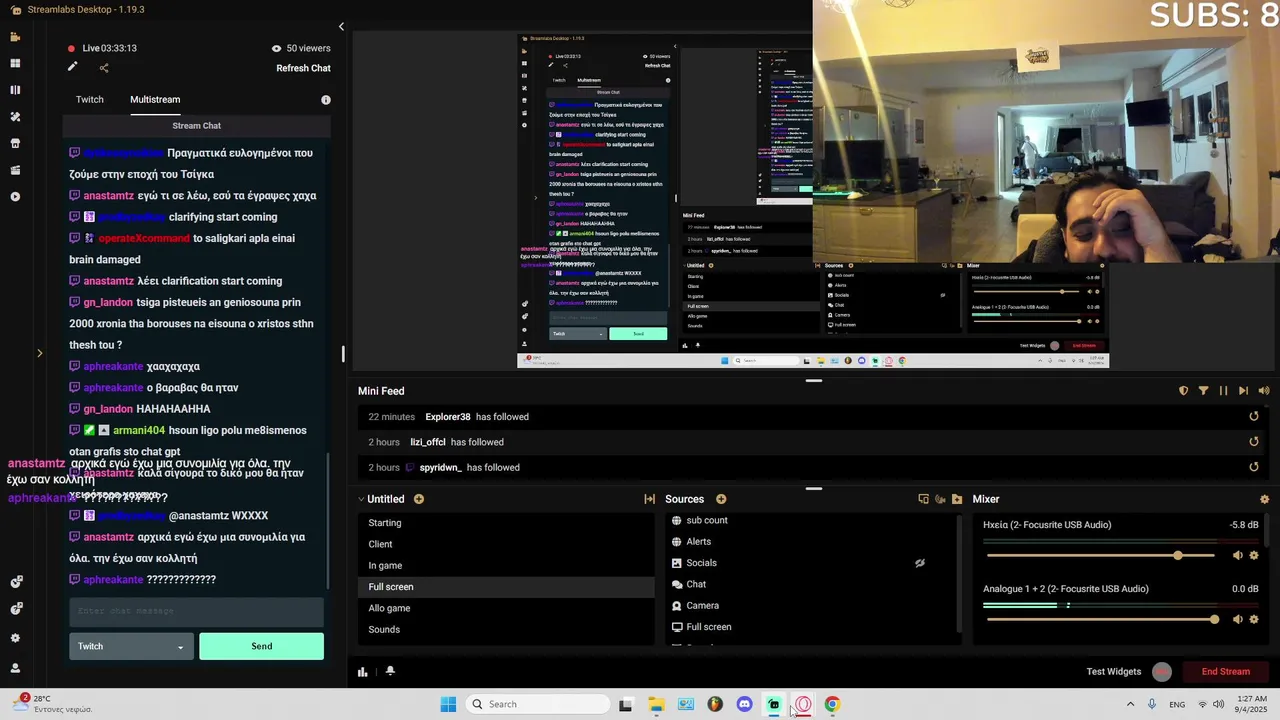Replay the lizi_offcl follow alert
This screenshot has width=1280, height=720.
tap(1254, 442)
